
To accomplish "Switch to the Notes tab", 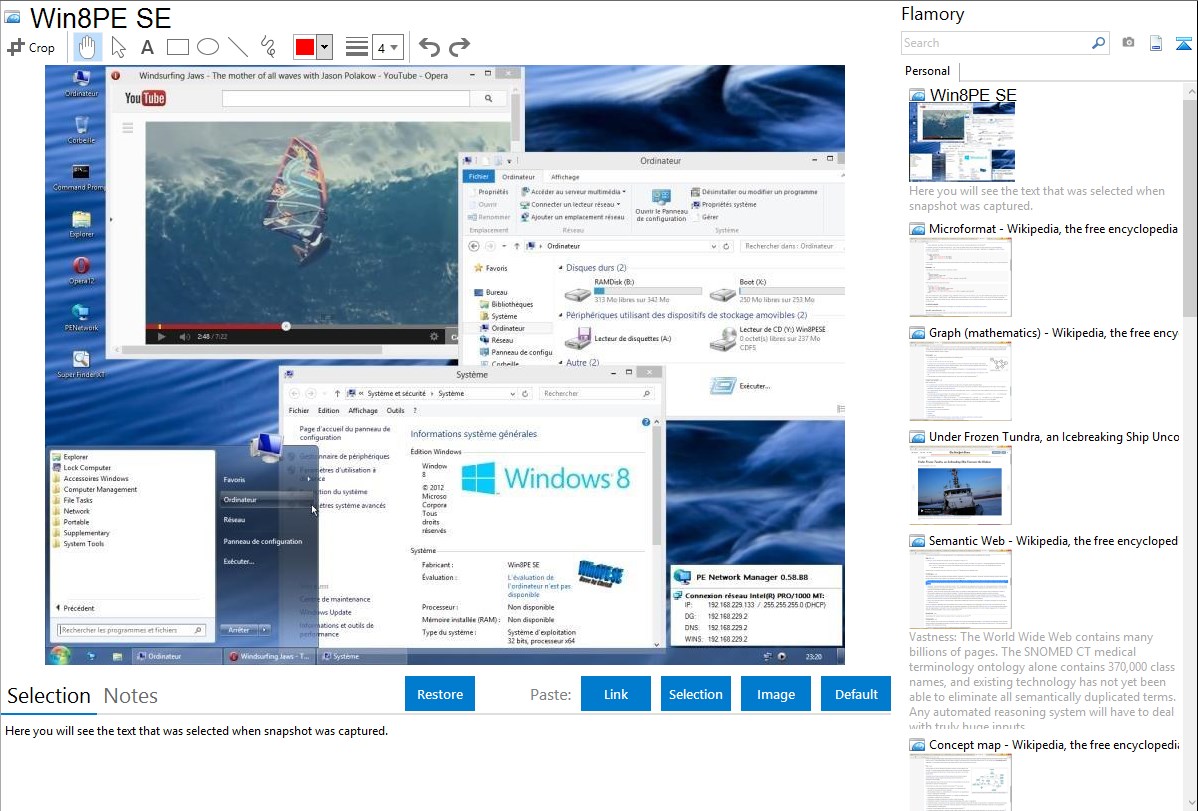I will point(131,696).
